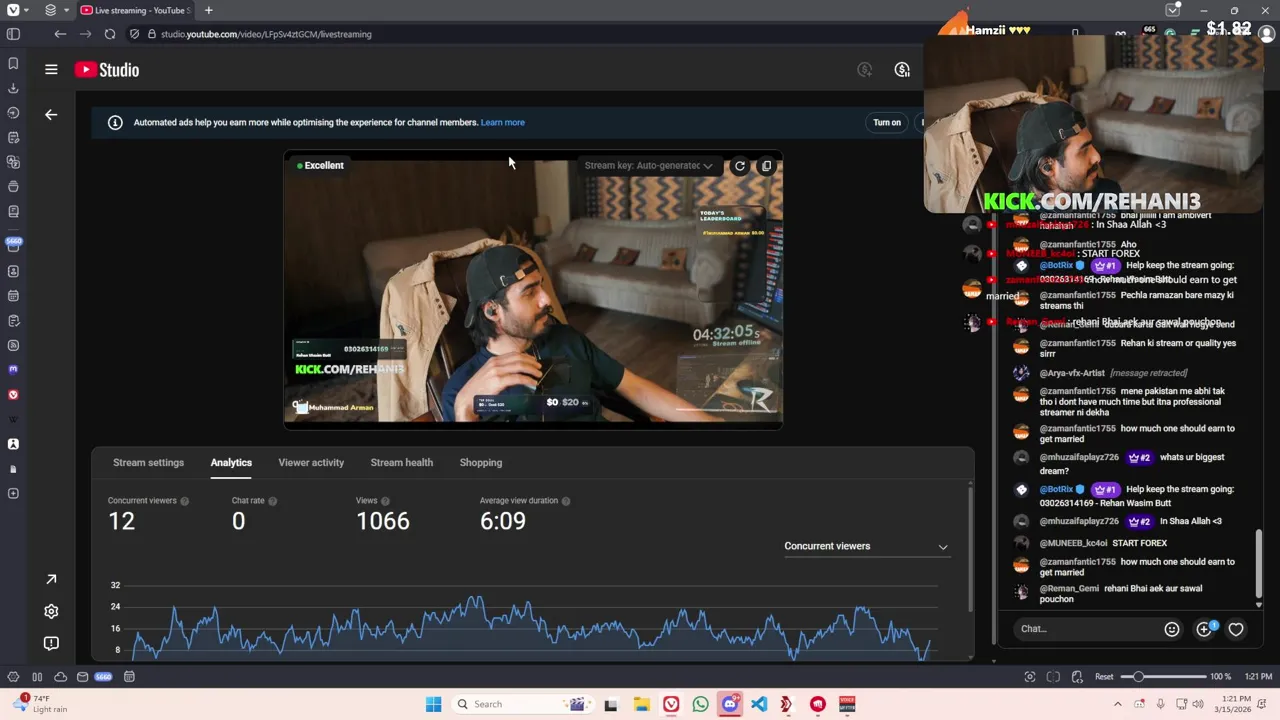
Task: Copy the stream key
Action: [x=766, y=166]
